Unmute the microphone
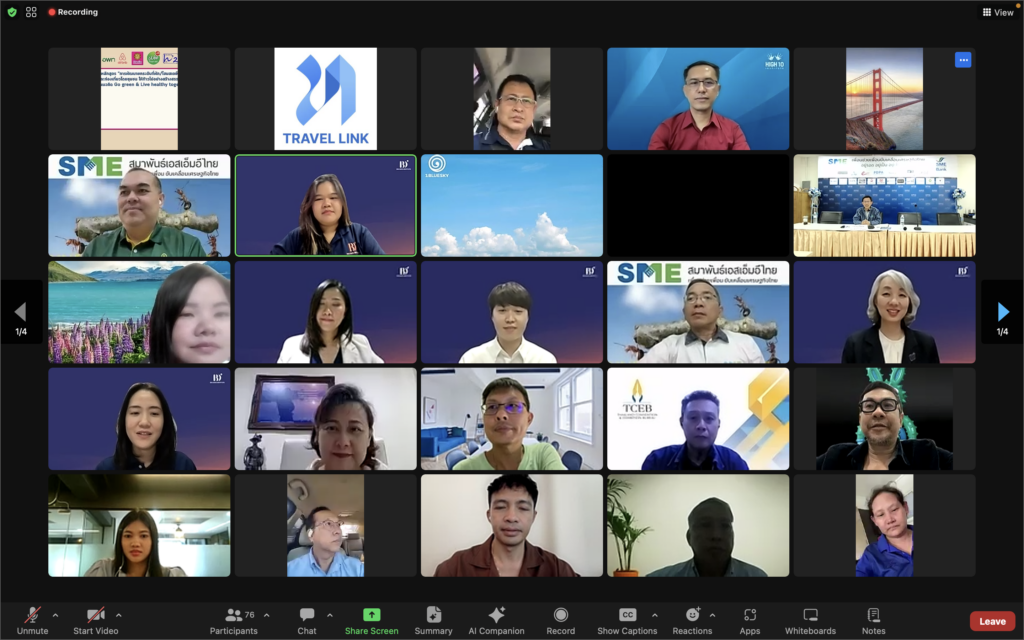Image resolution: width=1024 pixels, height=640 pixels. click(x=32, y=620)
